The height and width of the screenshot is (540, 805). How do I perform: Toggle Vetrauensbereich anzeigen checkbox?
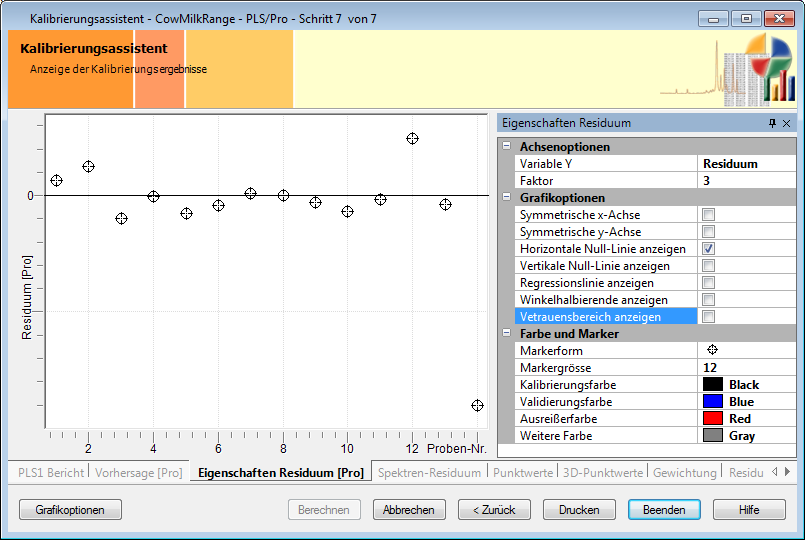click(x=708, y=317)
